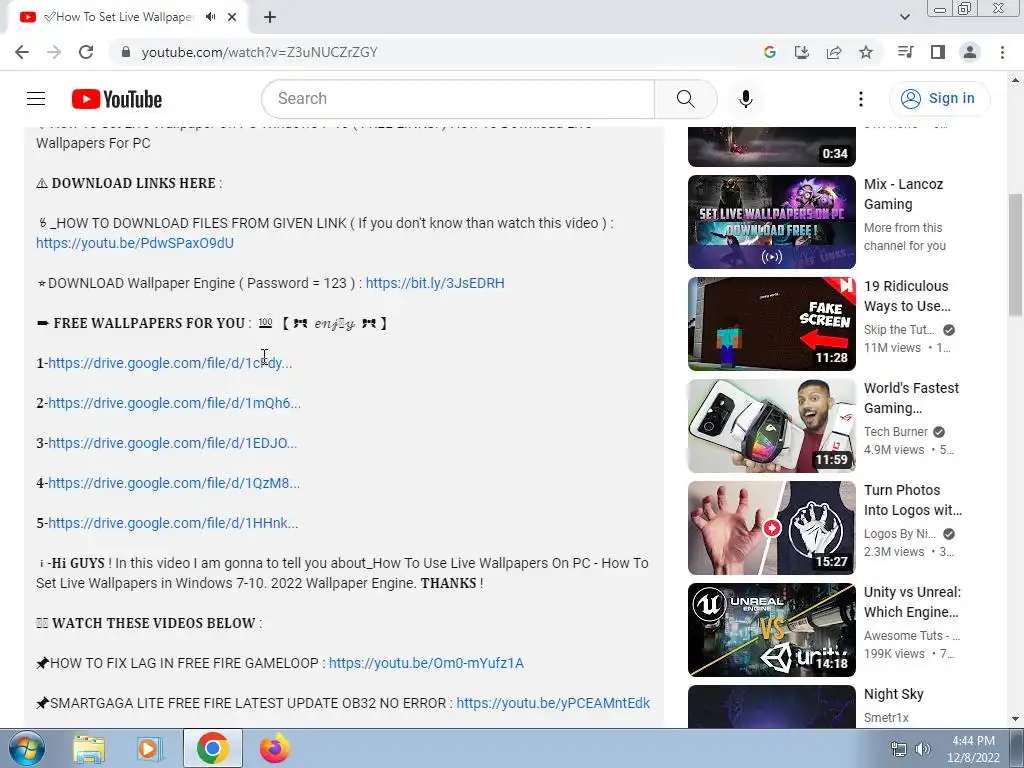Switch to Chrome in taskbar
Image resolution: width=1024 pixels, height=768 pixels.
click(212, 748)
